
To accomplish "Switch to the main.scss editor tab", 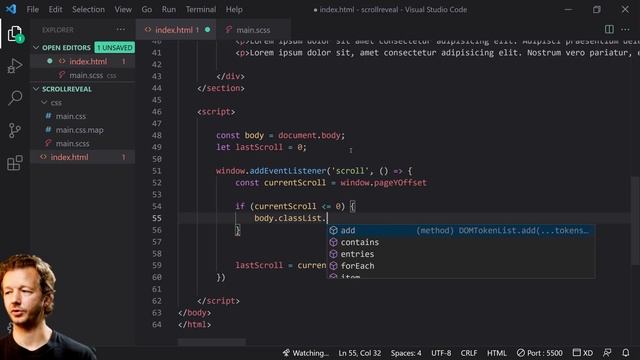I will point(253,29).
